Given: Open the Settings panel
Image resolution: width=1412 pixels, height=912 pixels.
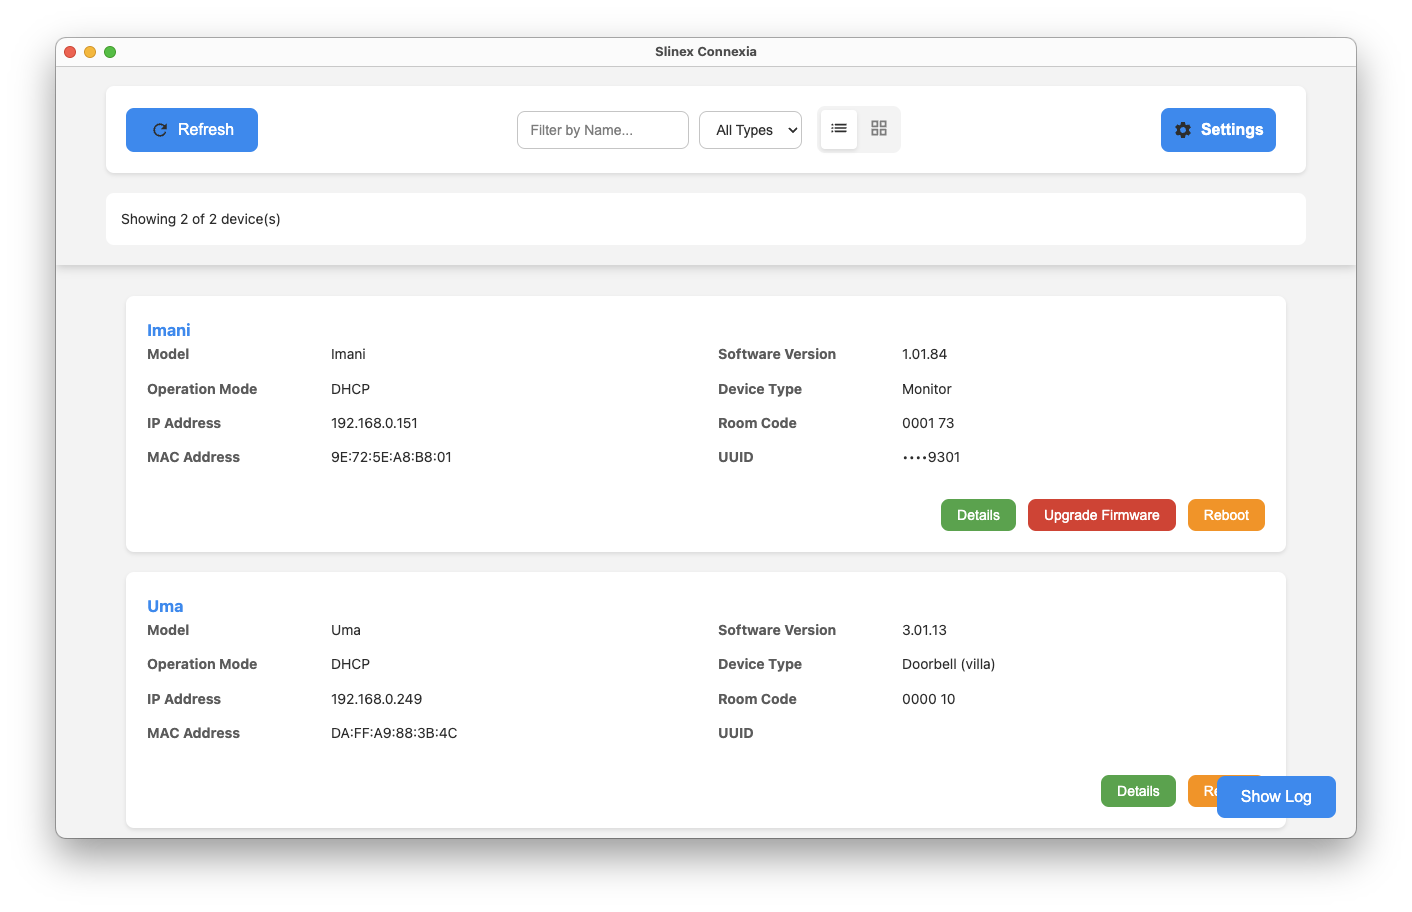Looking at the screenshot, I should click(x=1218, y=130).
